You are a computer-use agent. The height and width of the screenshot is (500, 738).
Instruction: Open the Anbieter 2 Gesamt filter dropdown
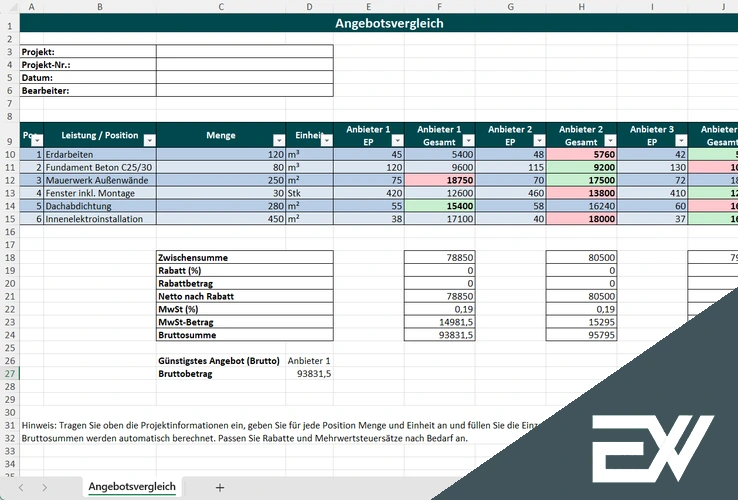610,140
